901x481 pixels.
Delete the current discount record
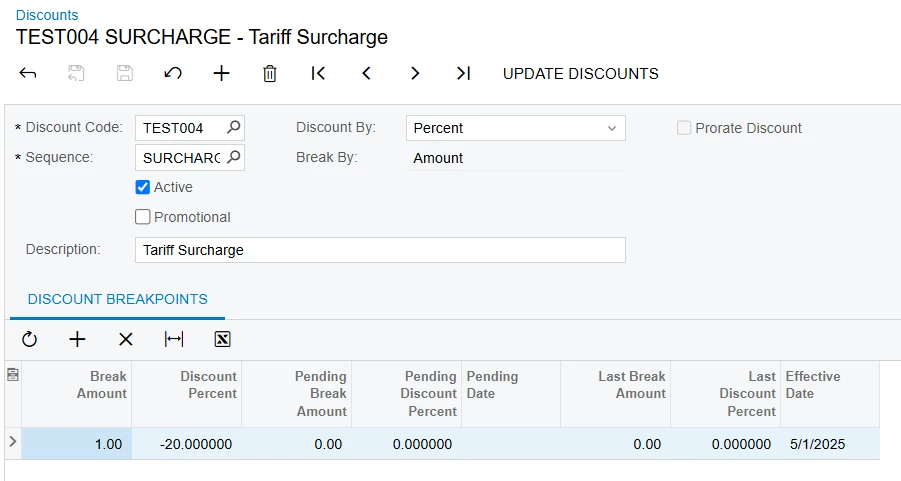click(x=269, y=73)
